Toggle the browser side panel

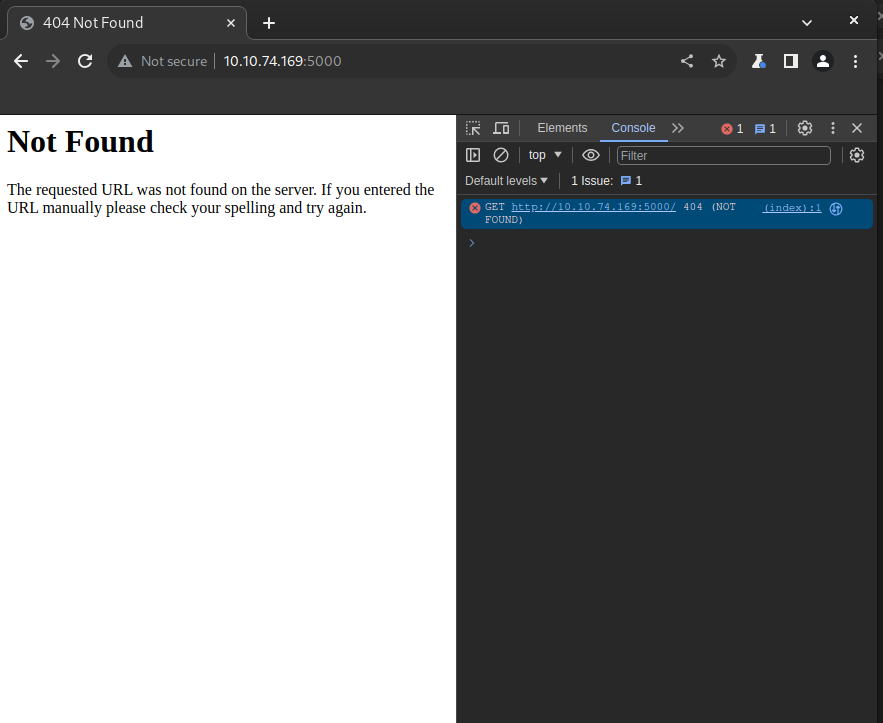pos(791,61)
